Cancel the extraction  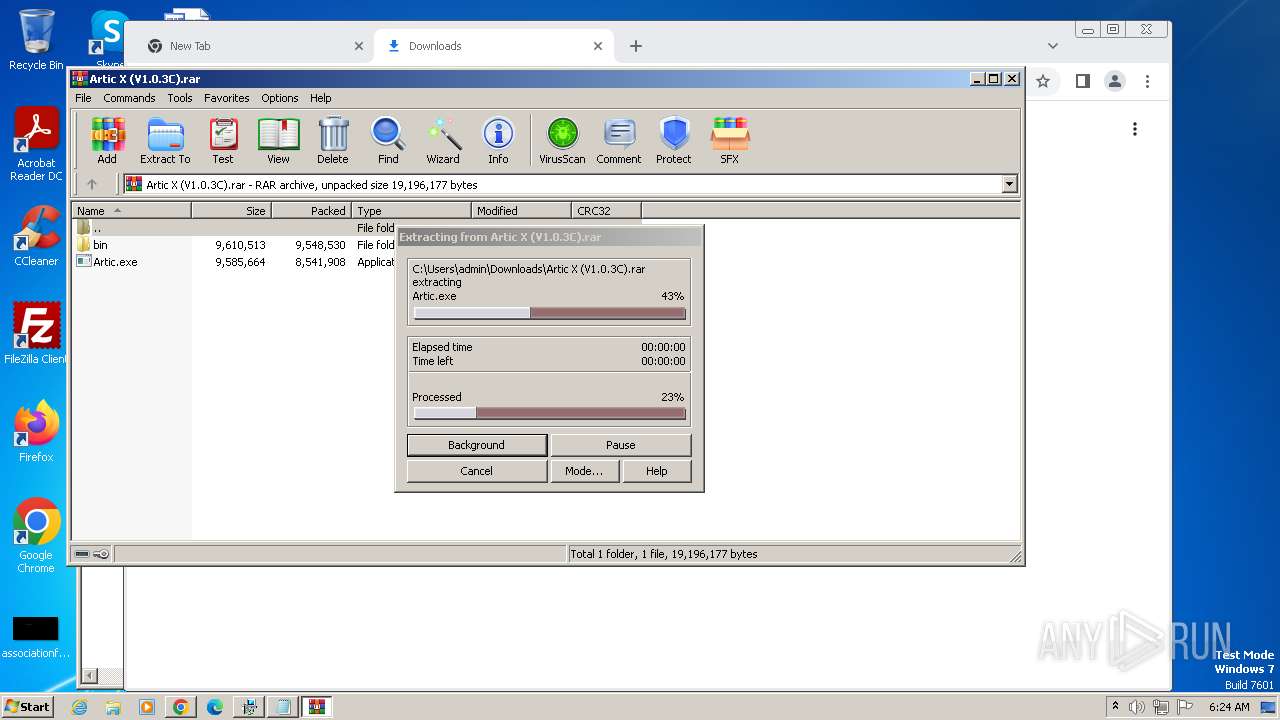click(x=477, y=471)
